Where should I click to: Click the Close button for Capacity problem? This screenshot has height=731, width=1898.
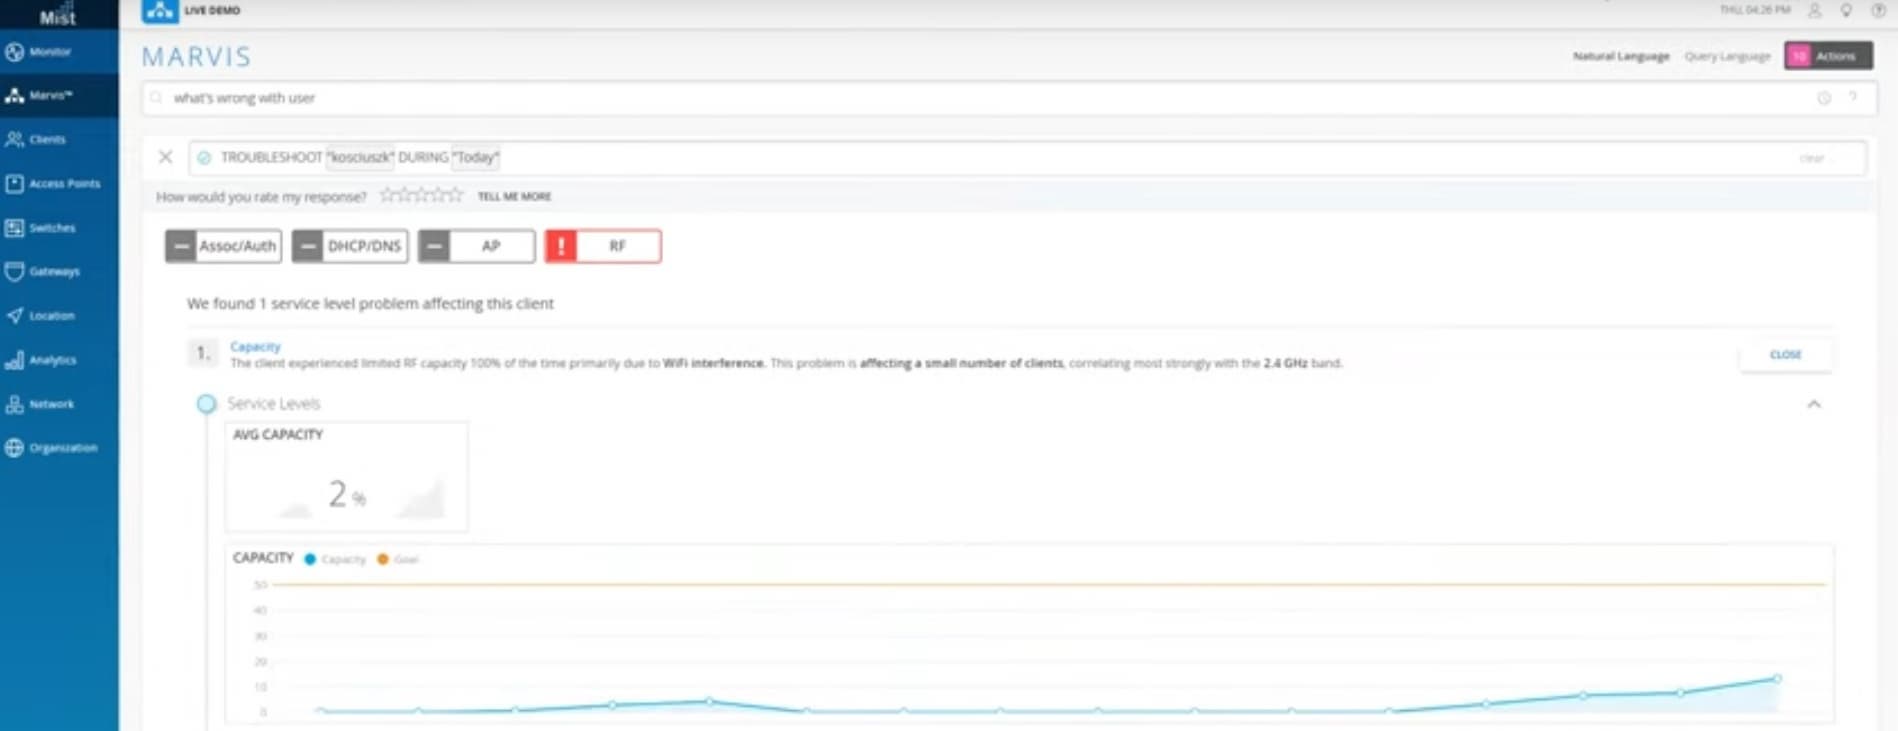pyautogui.click(x=1786, y=355)
